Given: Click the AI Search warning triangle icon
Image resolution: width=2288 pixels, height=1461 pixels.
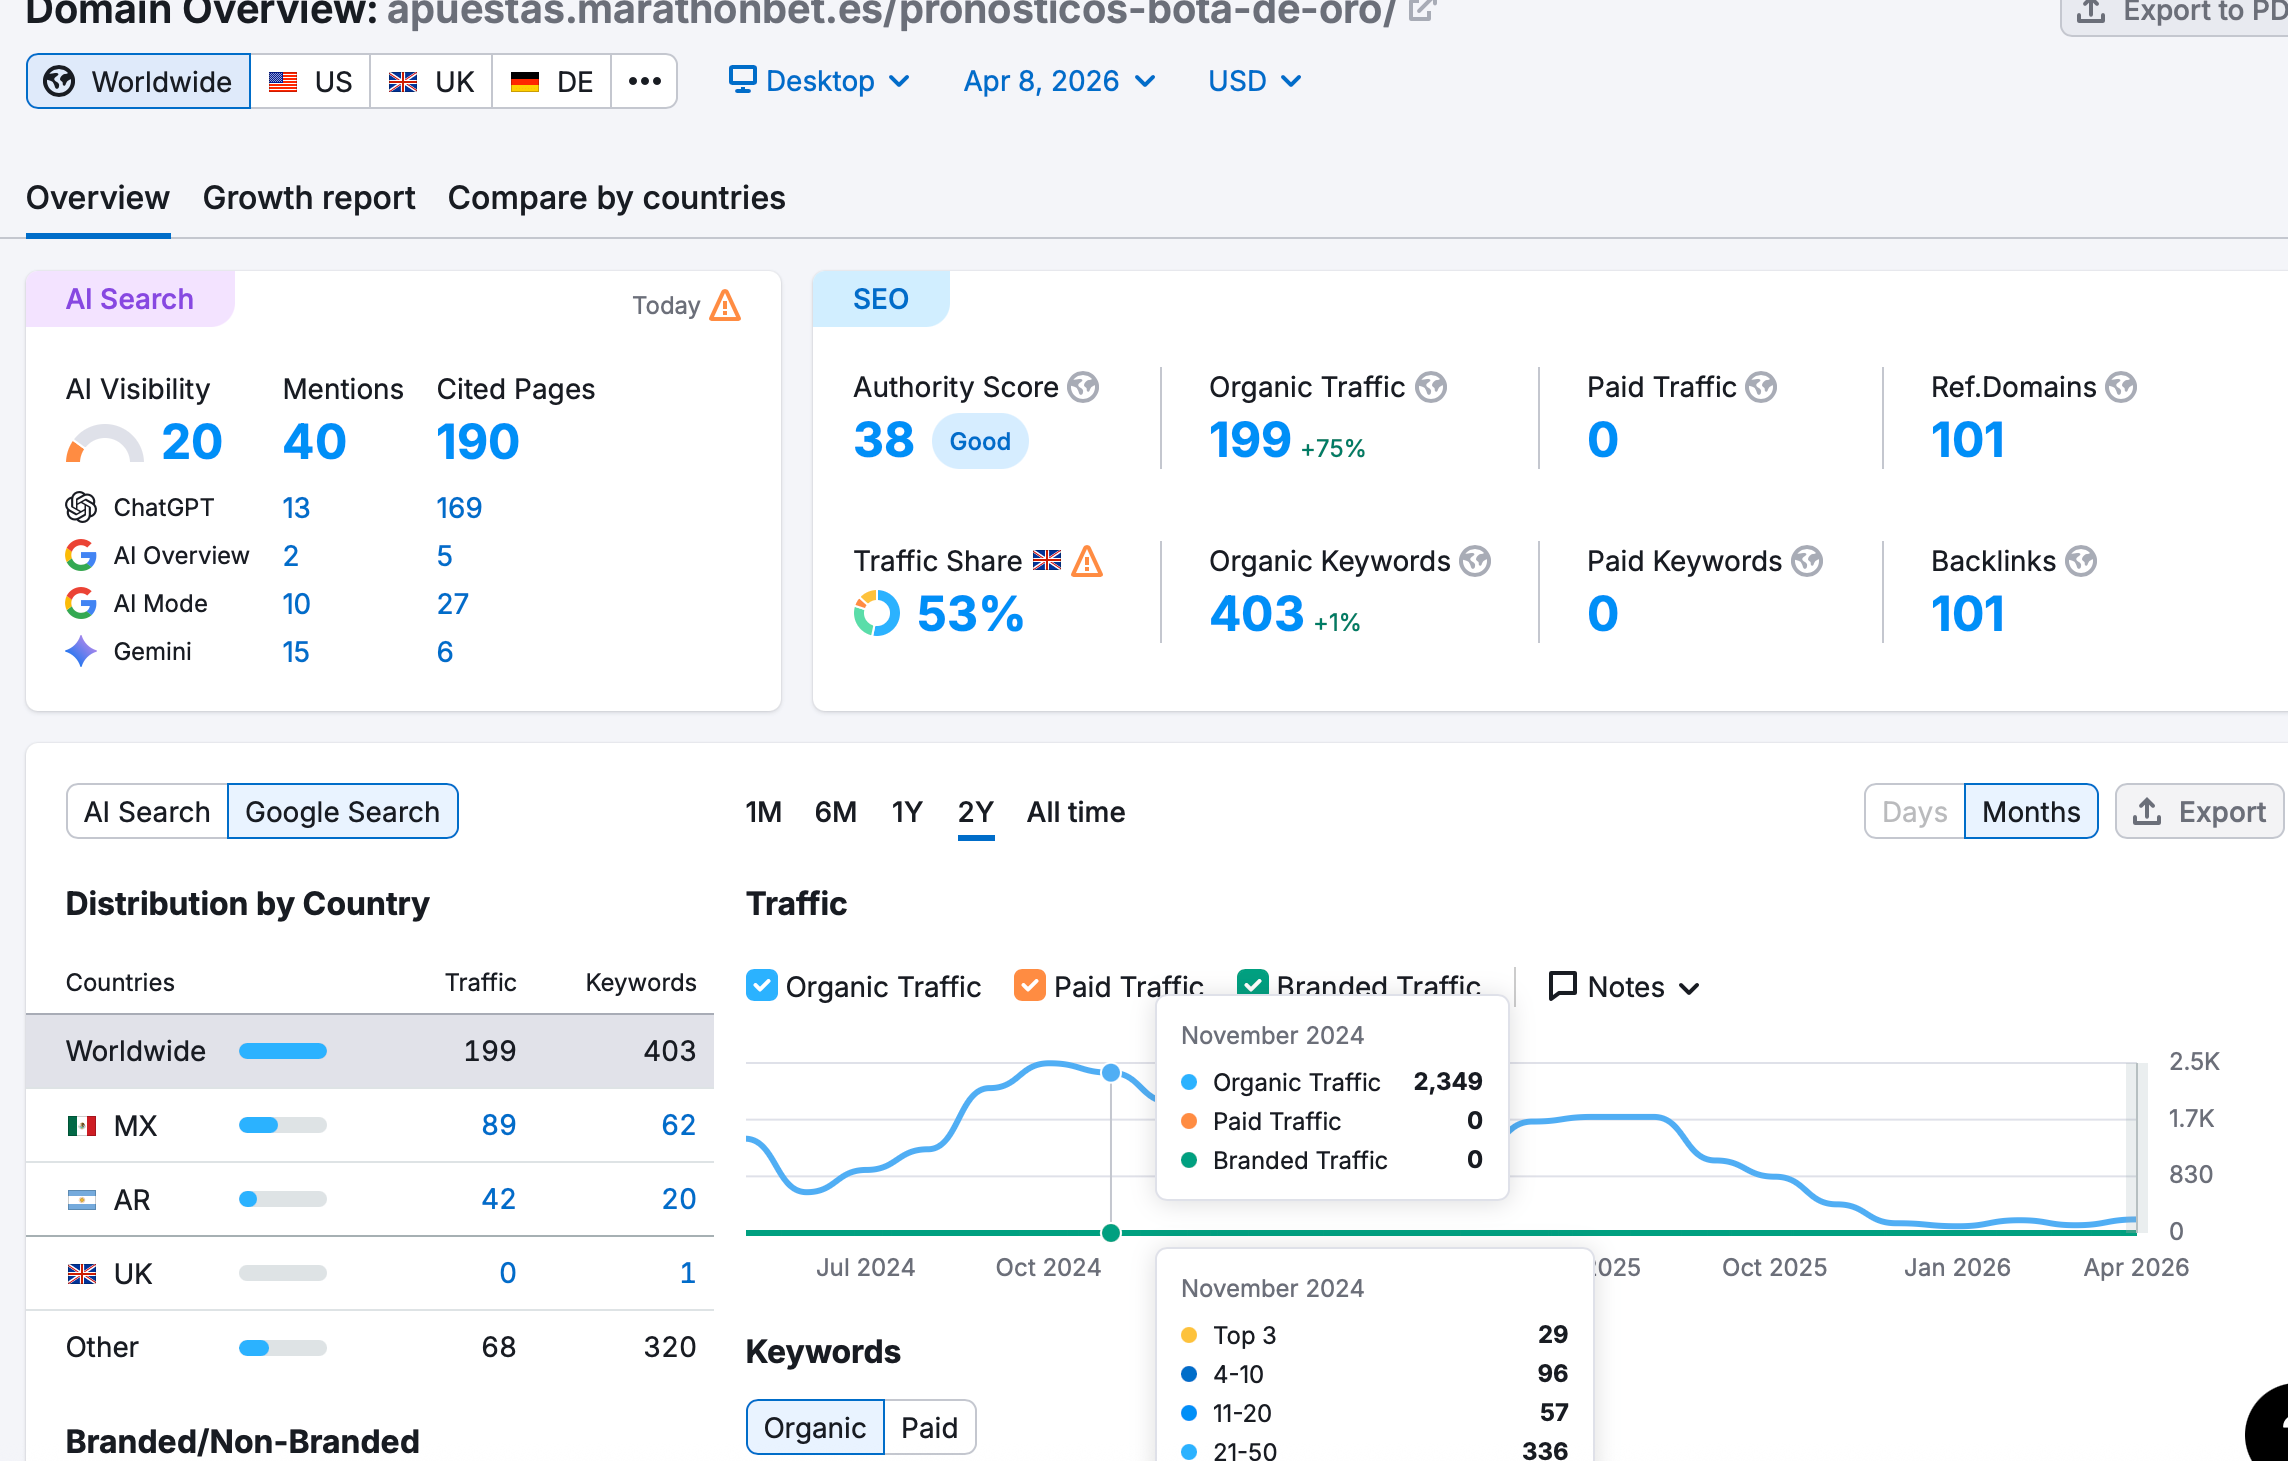Looking at the screenshot, I should (x=725, y=305).
